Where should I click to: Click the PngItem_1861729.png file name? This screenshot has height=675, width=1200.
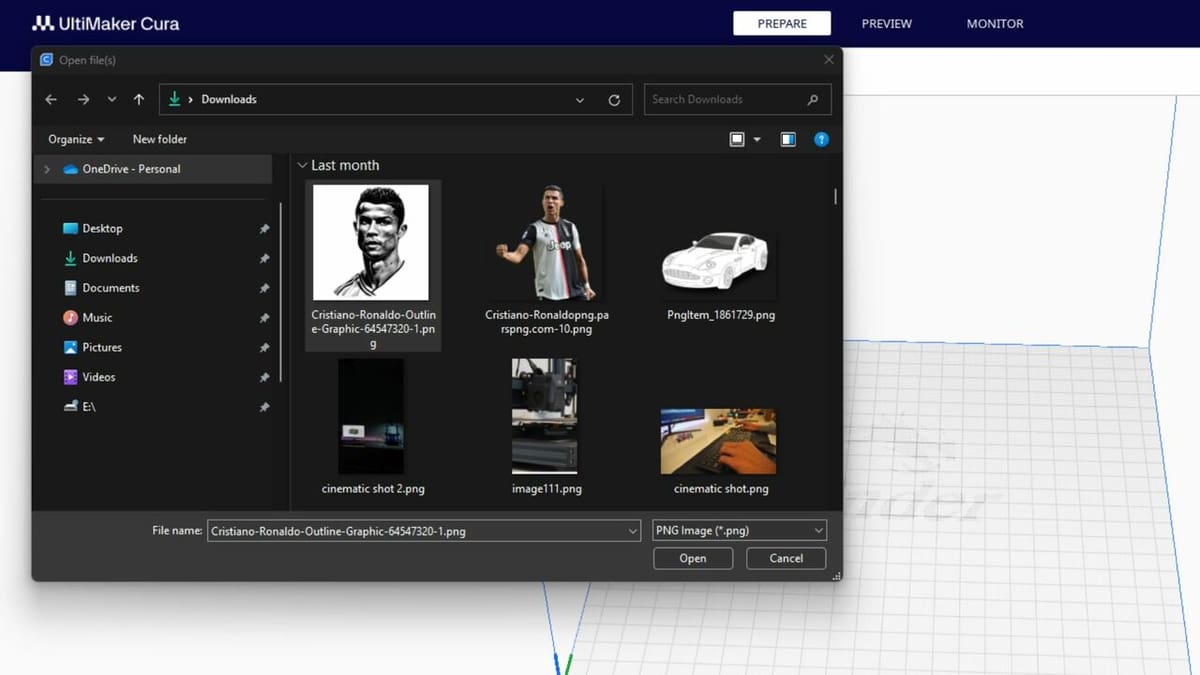coord(721,315)
